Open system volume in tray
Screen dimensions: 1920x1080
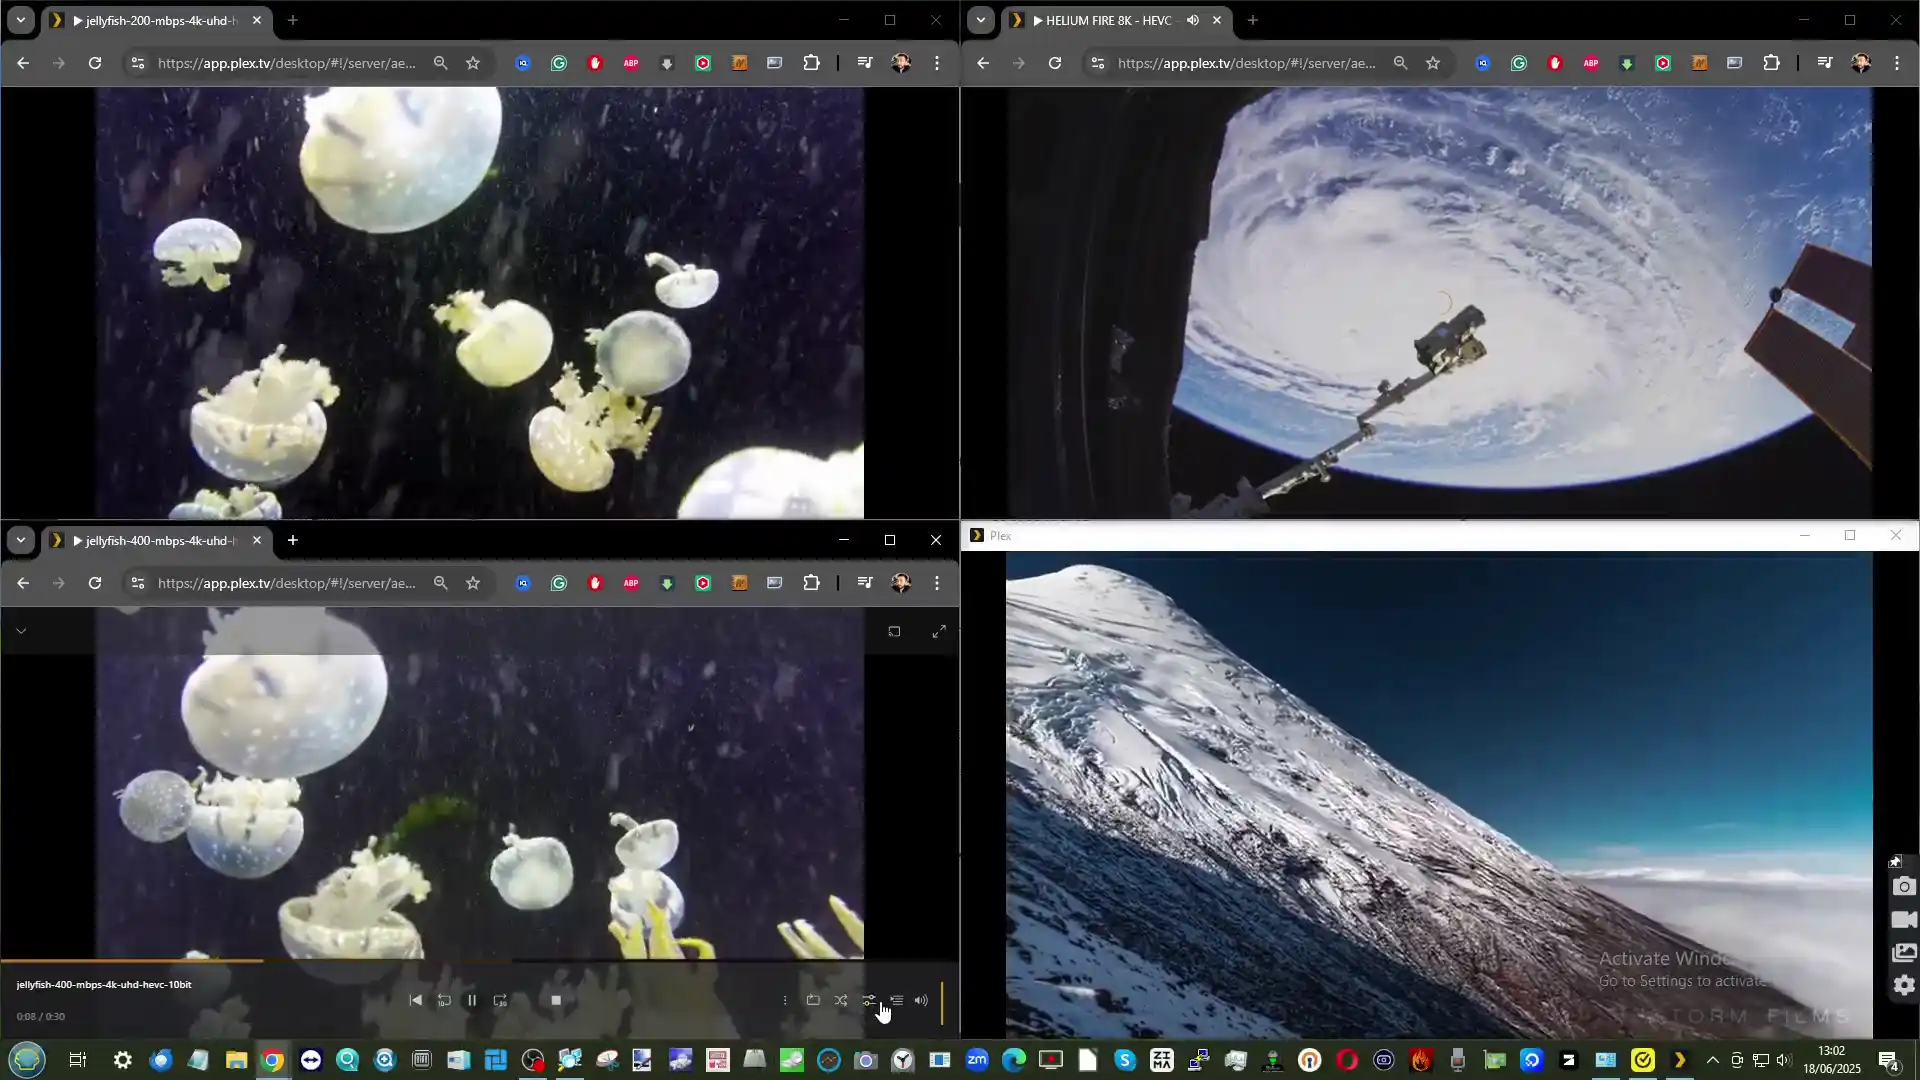(1784, 1060)
